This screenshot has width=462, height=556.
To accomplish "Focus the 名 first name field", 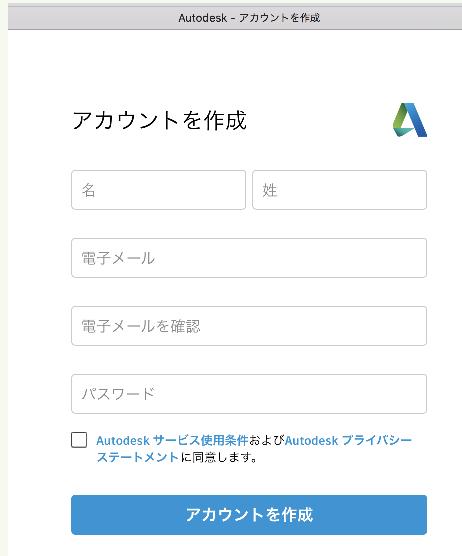I will point(158,190).
